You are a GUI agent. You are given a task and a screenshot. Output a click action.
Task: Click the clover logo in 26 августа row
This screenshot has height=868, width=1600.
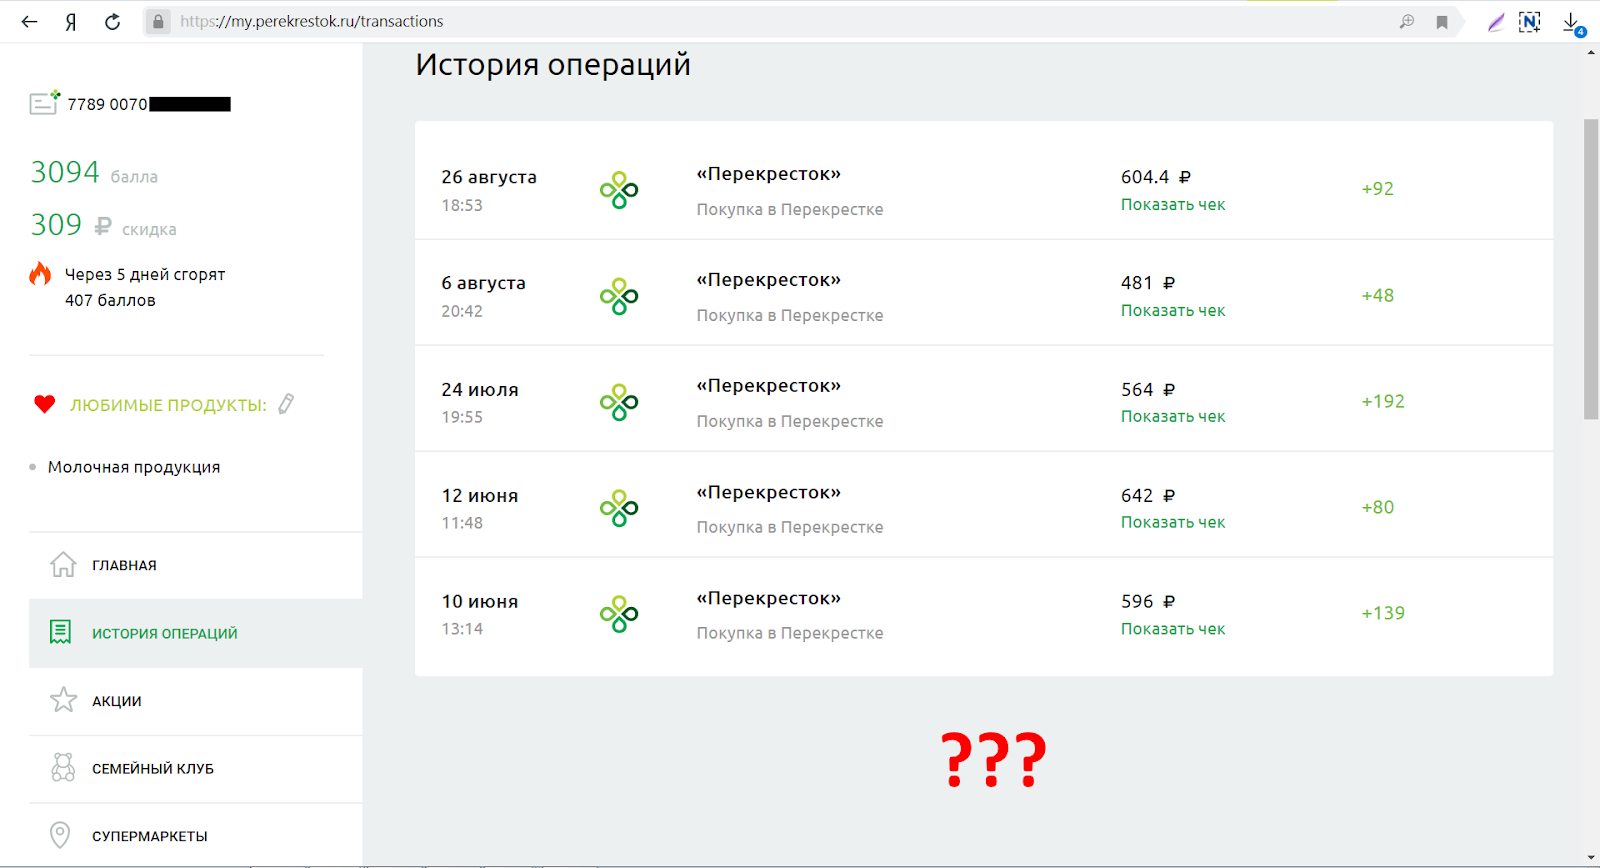click(x=619, y=190)
